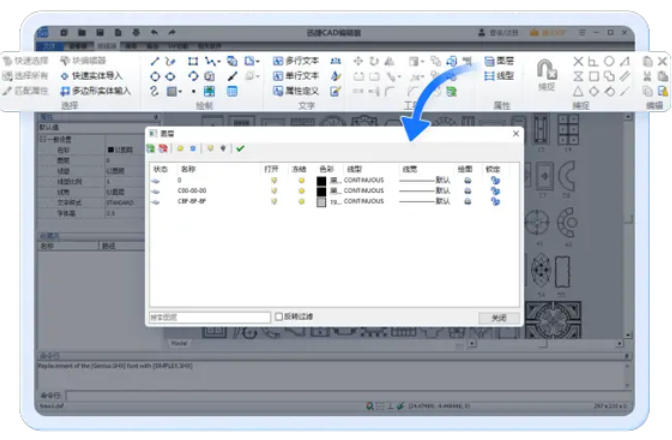The image size is (672, 440).
Task: Click the 图层 (Layers) button in ribbon
Action: point(499,61)
